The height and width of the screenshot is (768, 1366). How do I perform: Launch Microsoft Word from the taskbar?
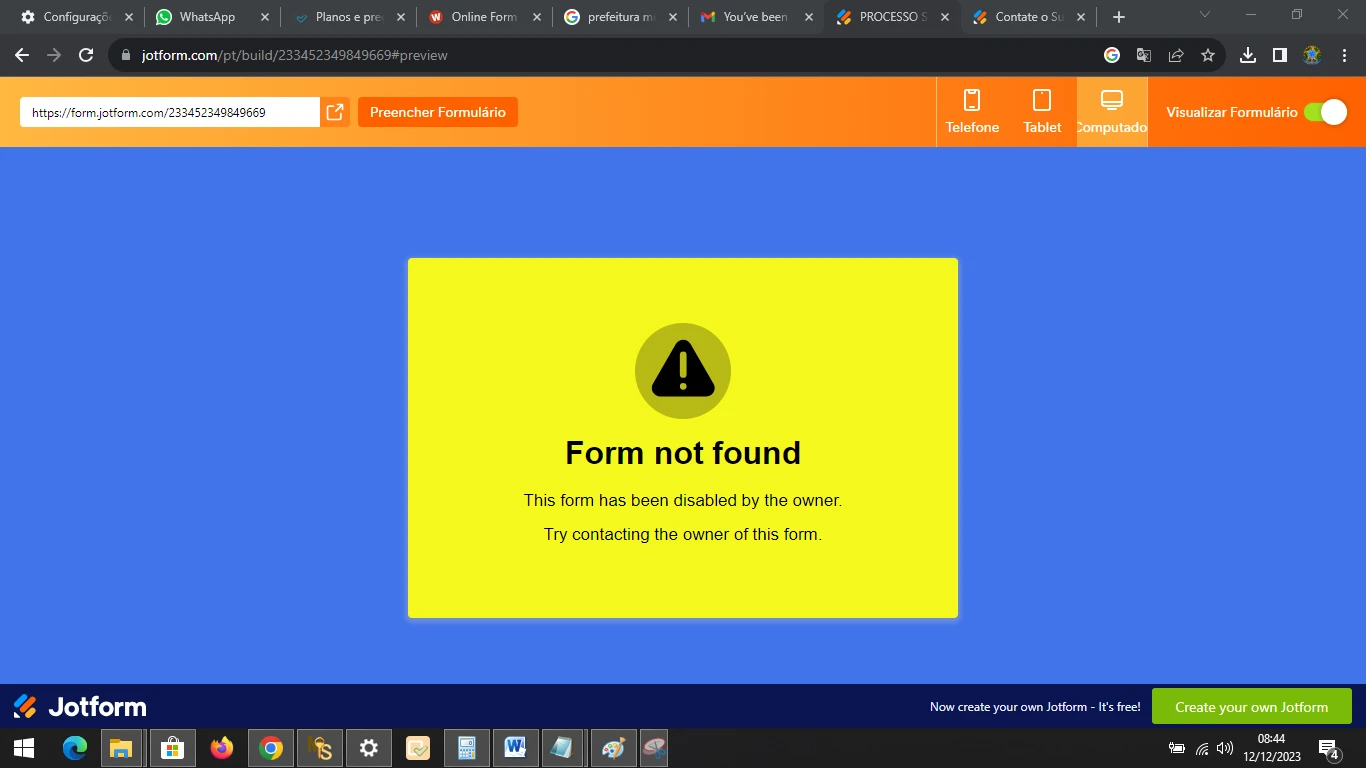[x=515, y=748]
